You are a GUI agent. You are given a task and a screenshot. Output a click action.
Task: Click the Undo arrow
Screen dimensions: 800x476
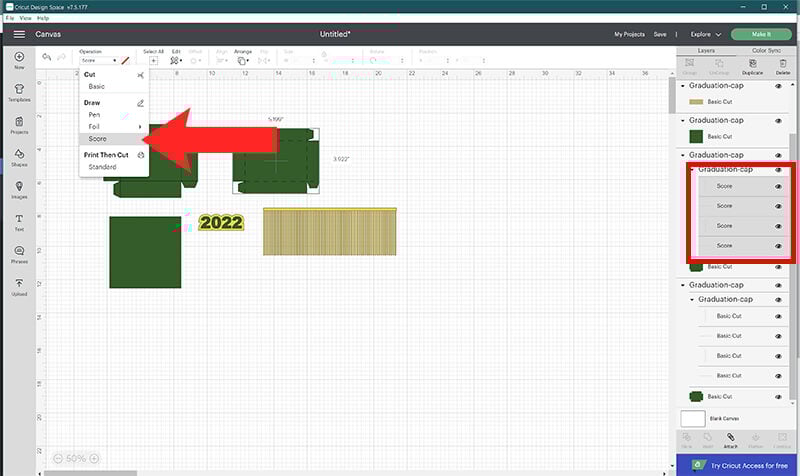(x=46, y=57)
